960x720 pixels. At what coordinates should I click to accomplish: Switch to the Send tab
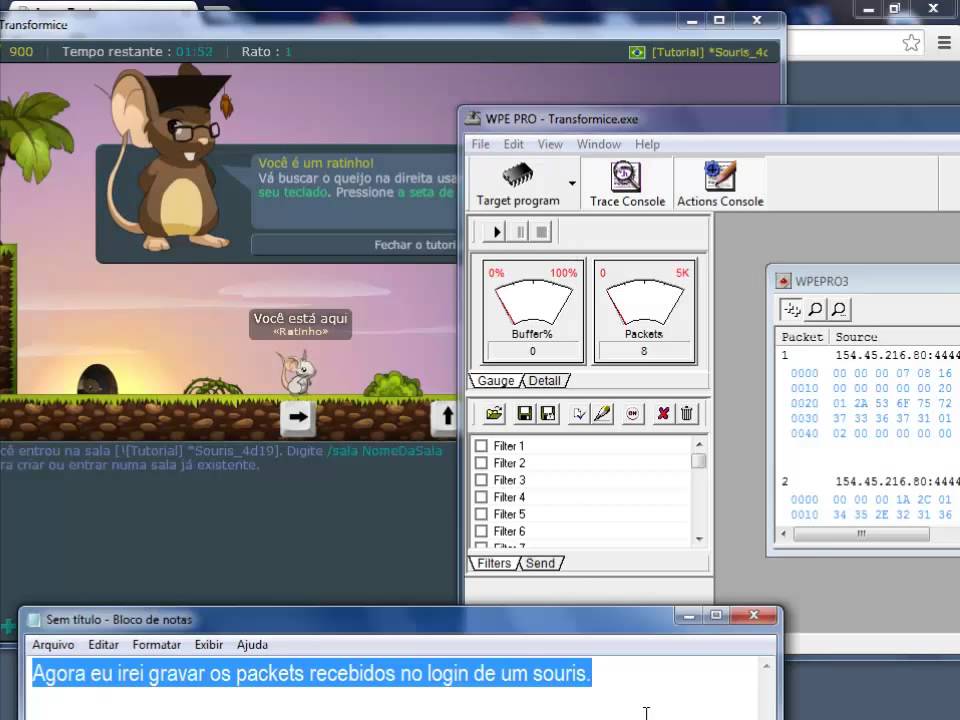coord(541,563)
